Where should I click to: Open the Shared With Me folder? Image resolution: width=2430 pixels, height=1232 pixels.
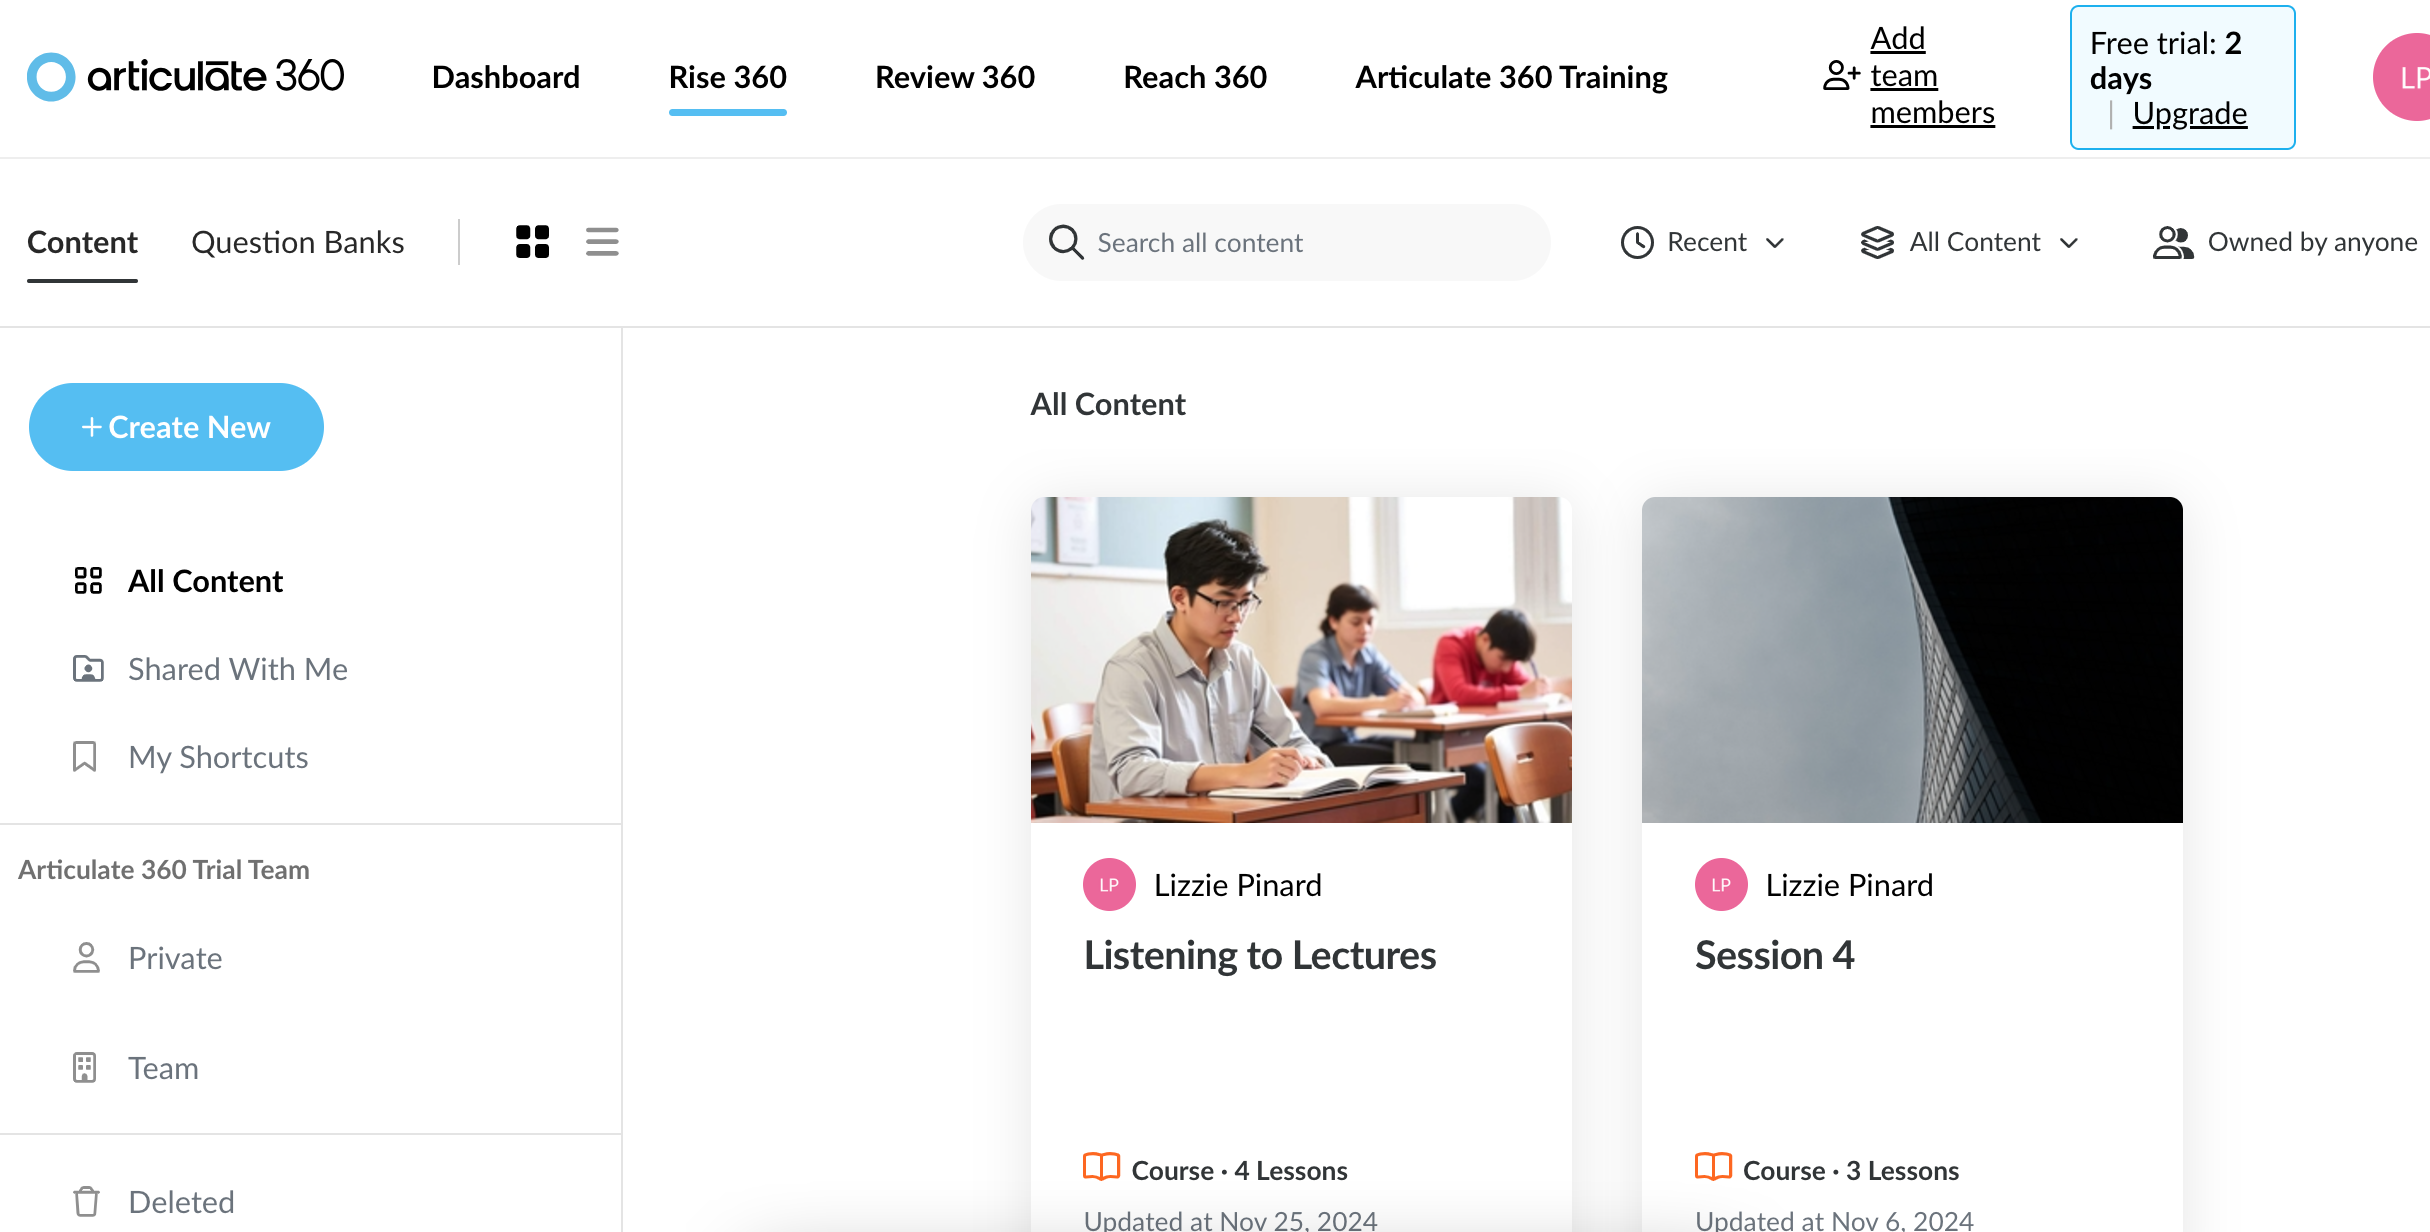pos(237,669)
